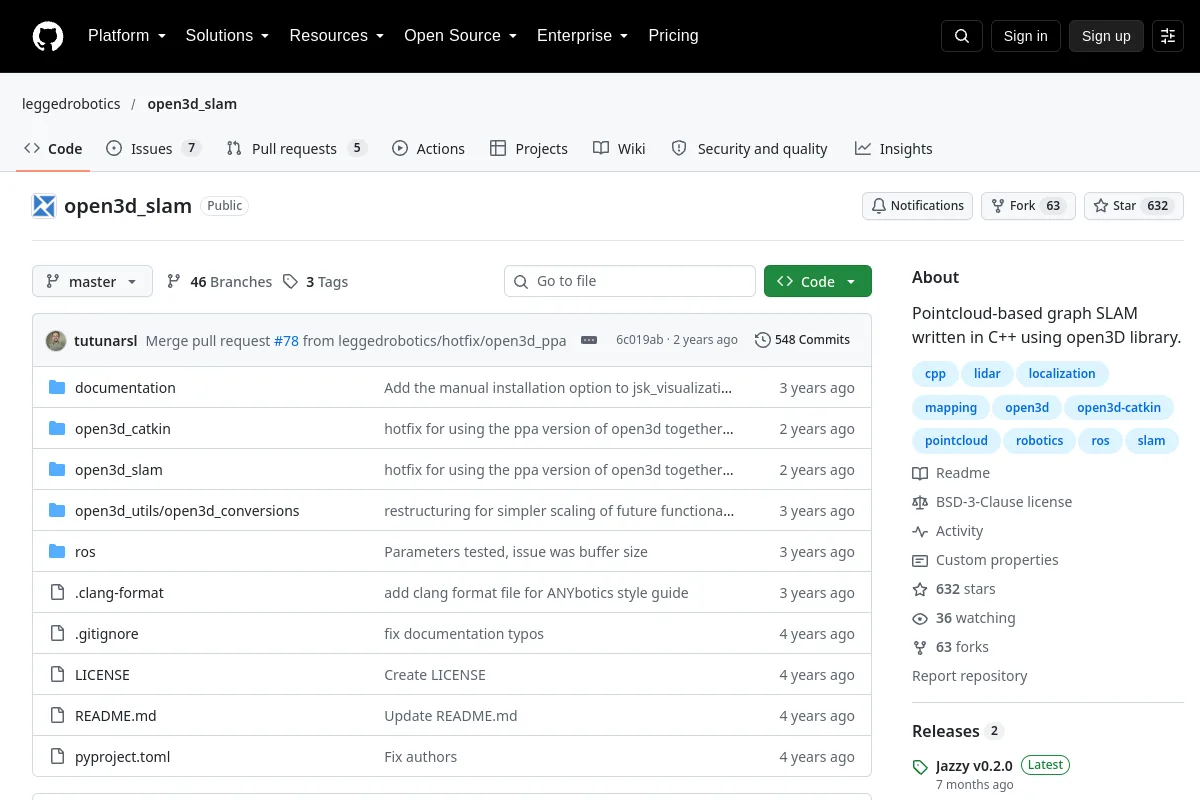Open the Open Source dropdown
Viewport: 1200px width, 800px height.
coord(460,36)
